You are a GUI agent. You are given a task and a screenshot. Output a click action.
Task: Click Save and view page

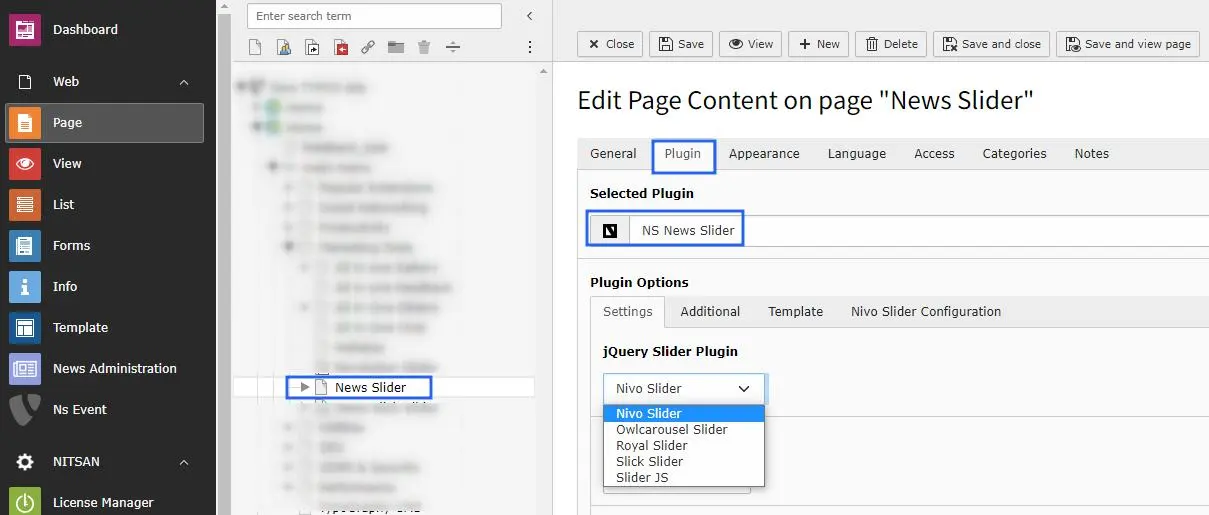pyautogui.click(x=1128, y=44)
